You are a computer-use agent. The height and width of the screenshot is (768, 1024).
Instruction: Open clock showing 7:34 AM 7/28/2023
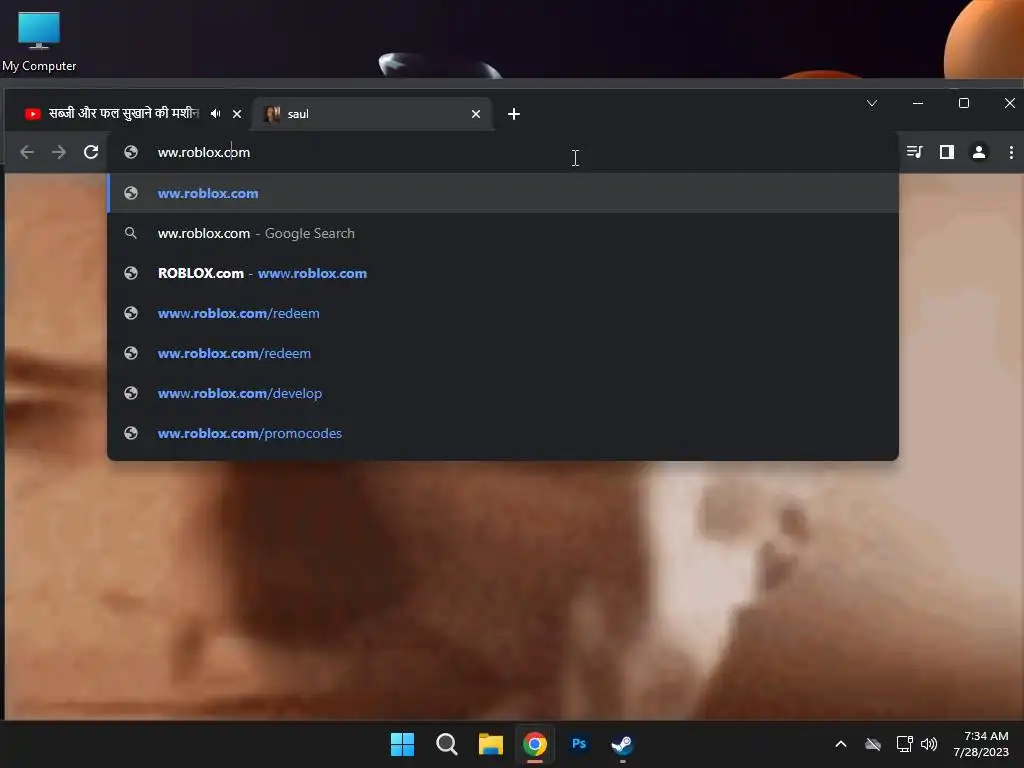click(981, 744)
